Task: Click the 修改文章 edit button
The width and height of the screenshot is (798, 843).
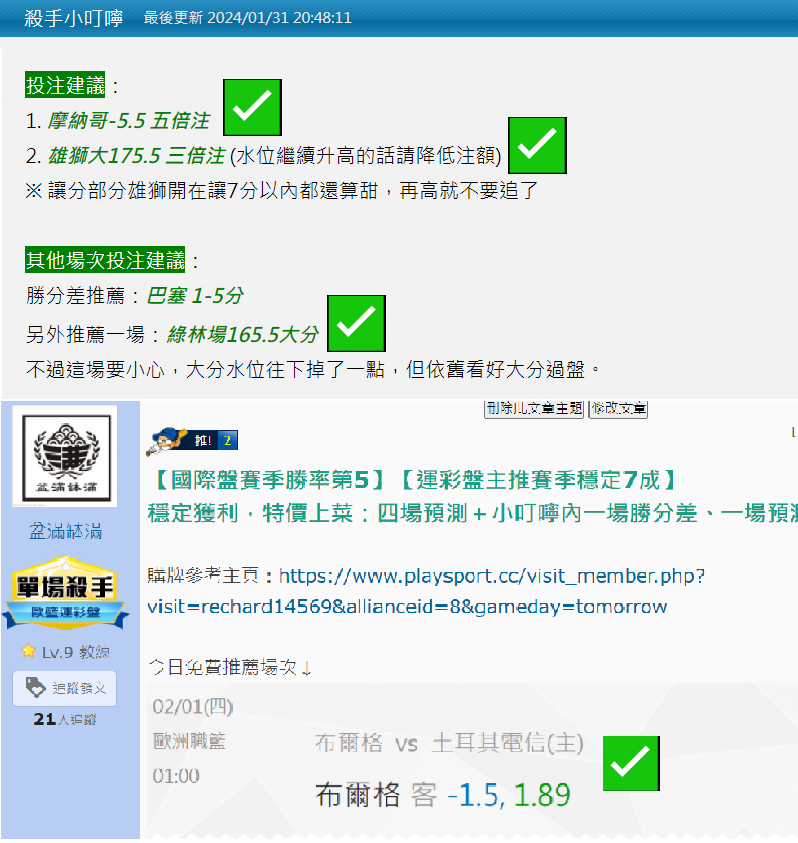Action: coord(618,409)
